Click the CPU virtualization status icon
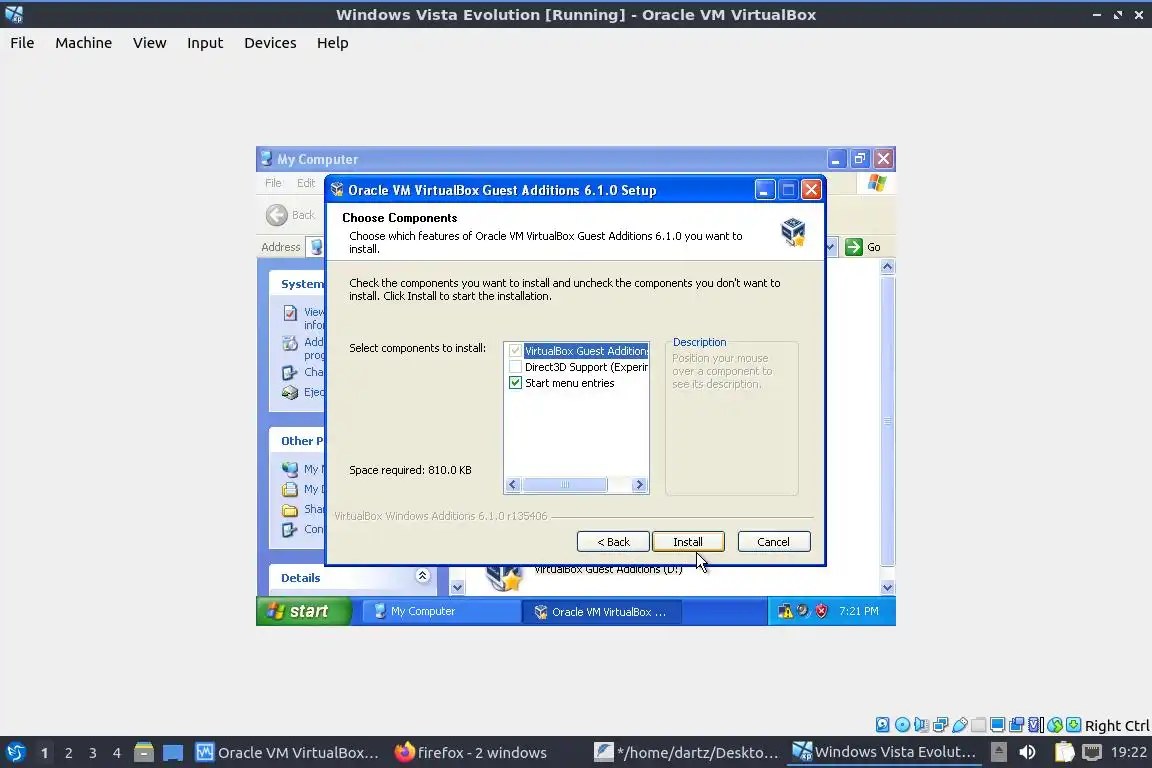This screenshot has width=1152, height=768. (1035, 725)
